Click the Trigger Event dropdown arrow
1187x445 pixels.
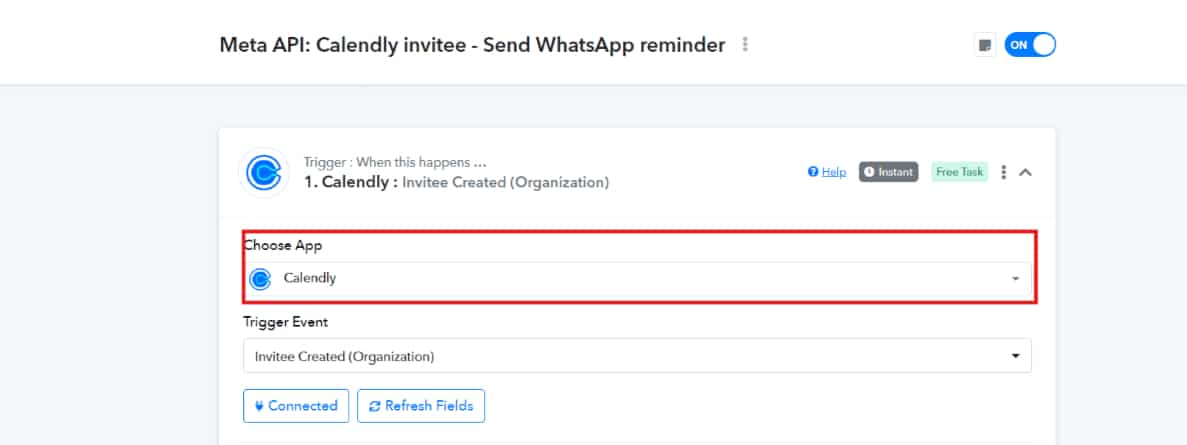coord(1016,355)
